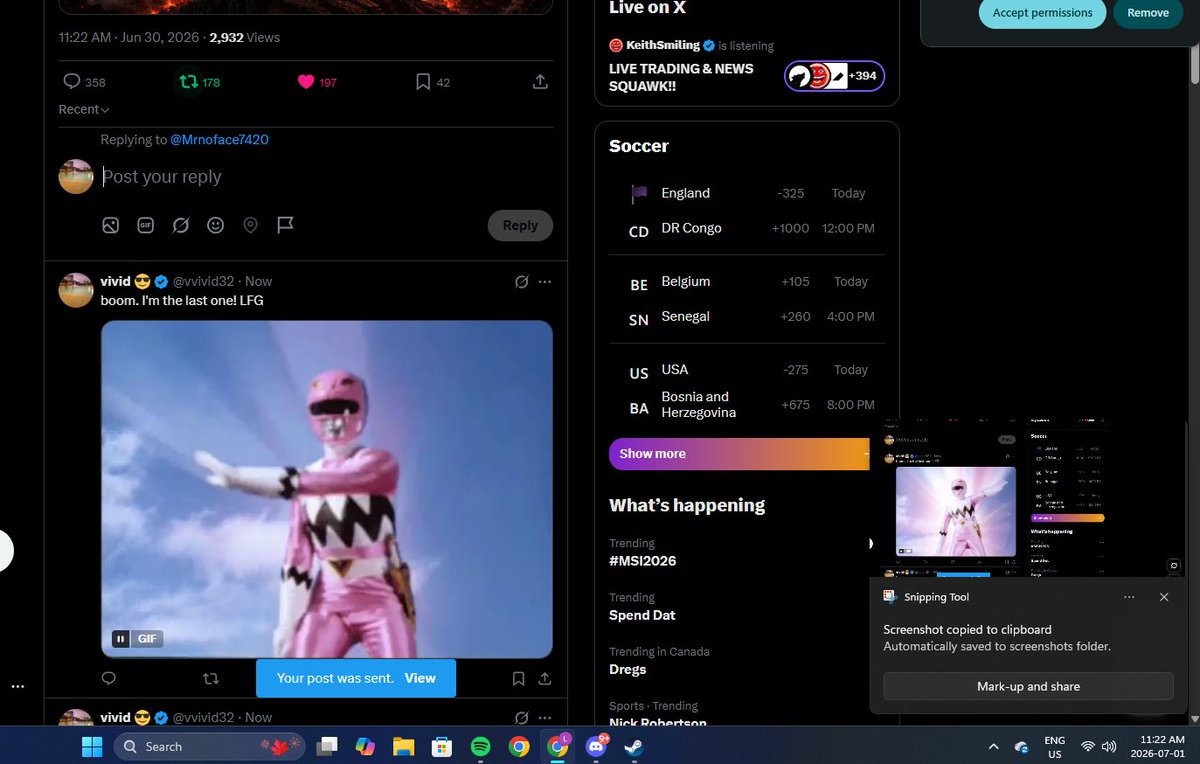Open File Explorer from the taskbar

(x=403, y=747)
